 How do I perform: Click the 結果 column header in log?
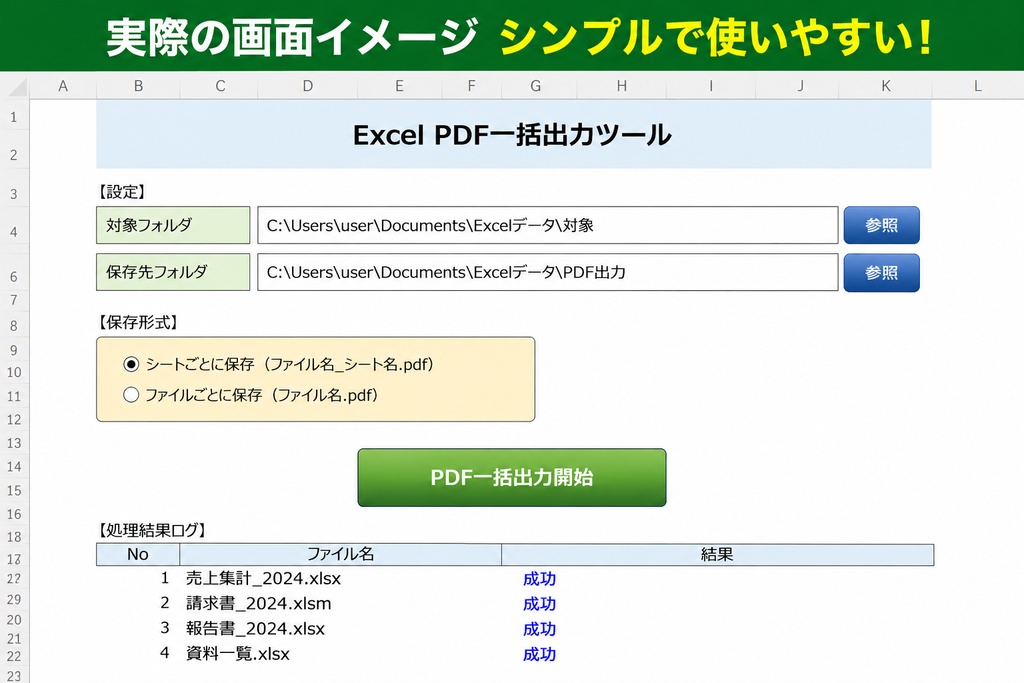coord(717,554)
